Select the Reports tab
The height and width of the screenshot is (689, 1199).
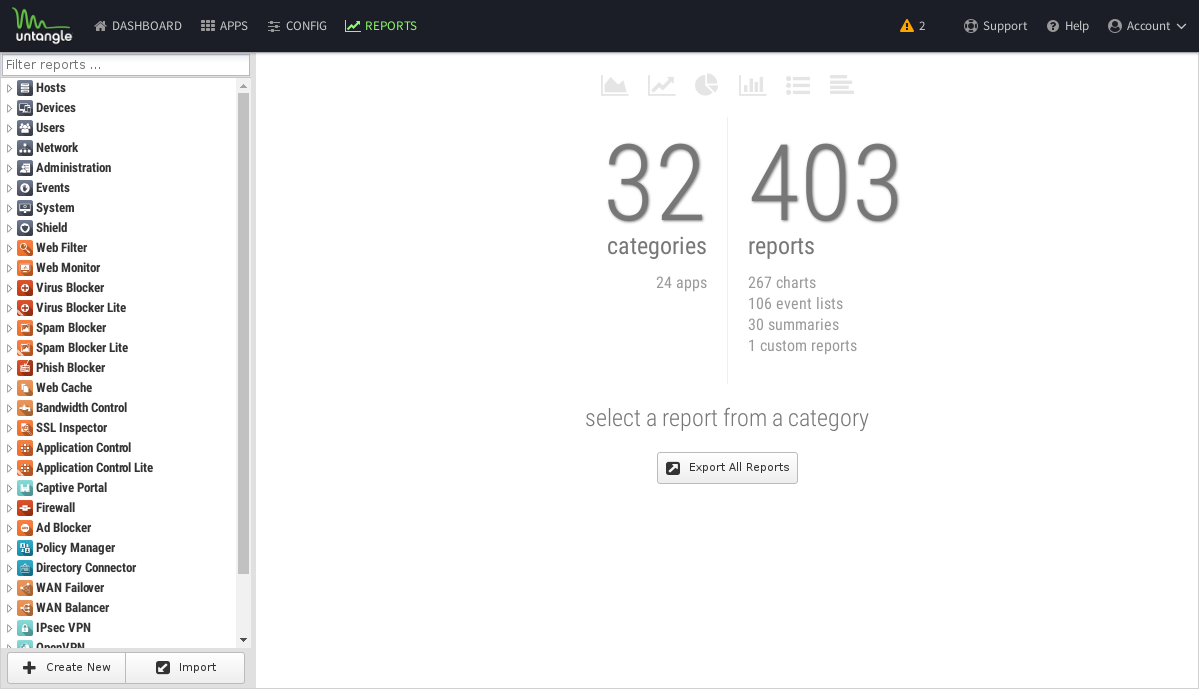click(x=381, y=26)
